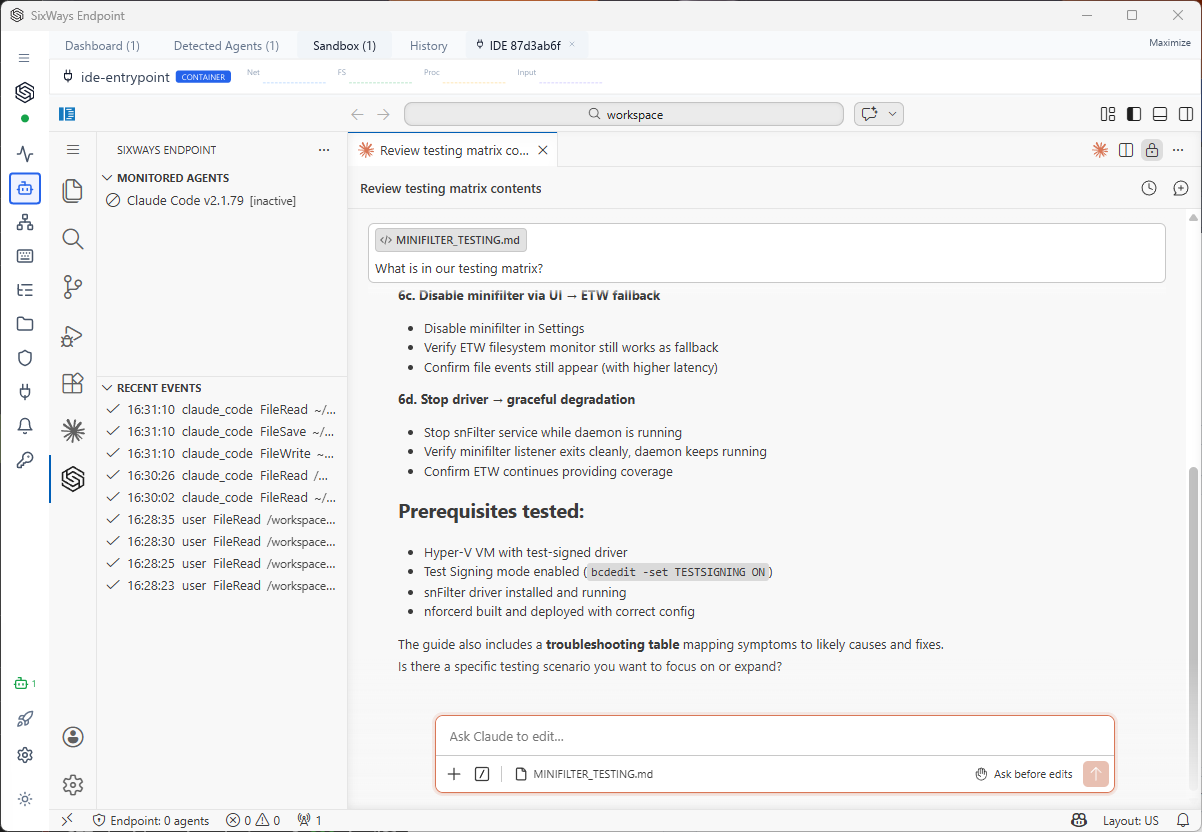
Task: Toggle the lock icon on the editor toolbar
Action: click(x=1151, y=150)
